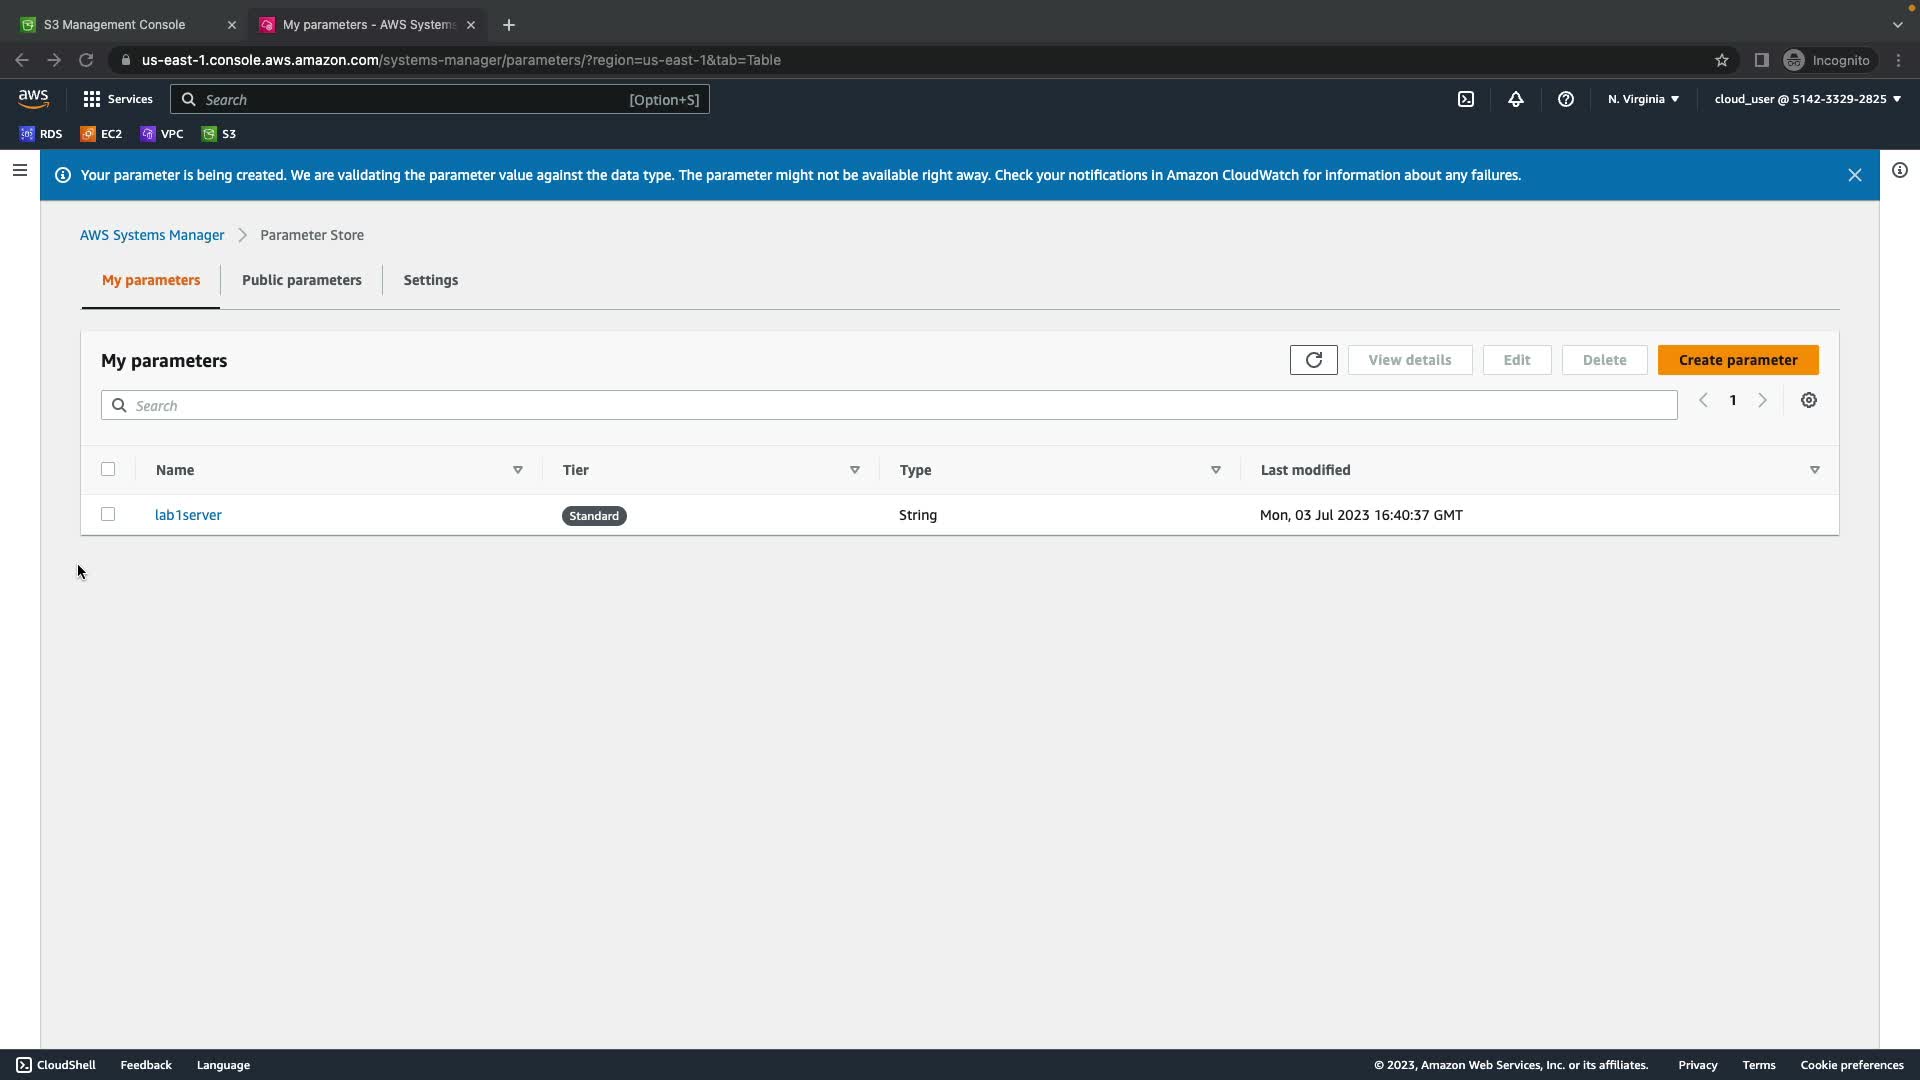This screenshot has height=1080, width=1920.
Task: Open table preferences gear icon
Action: tap(1808, 400)
